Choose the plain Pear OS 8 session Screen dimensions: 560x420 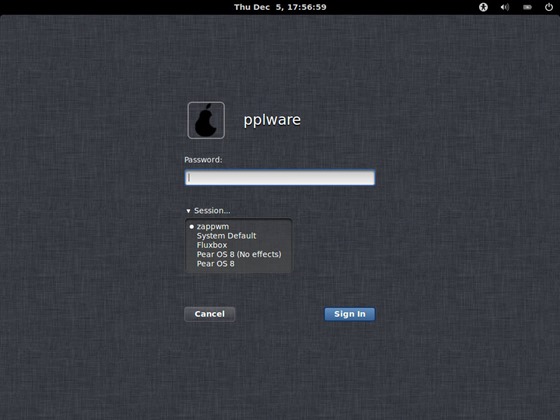[215, 264]
